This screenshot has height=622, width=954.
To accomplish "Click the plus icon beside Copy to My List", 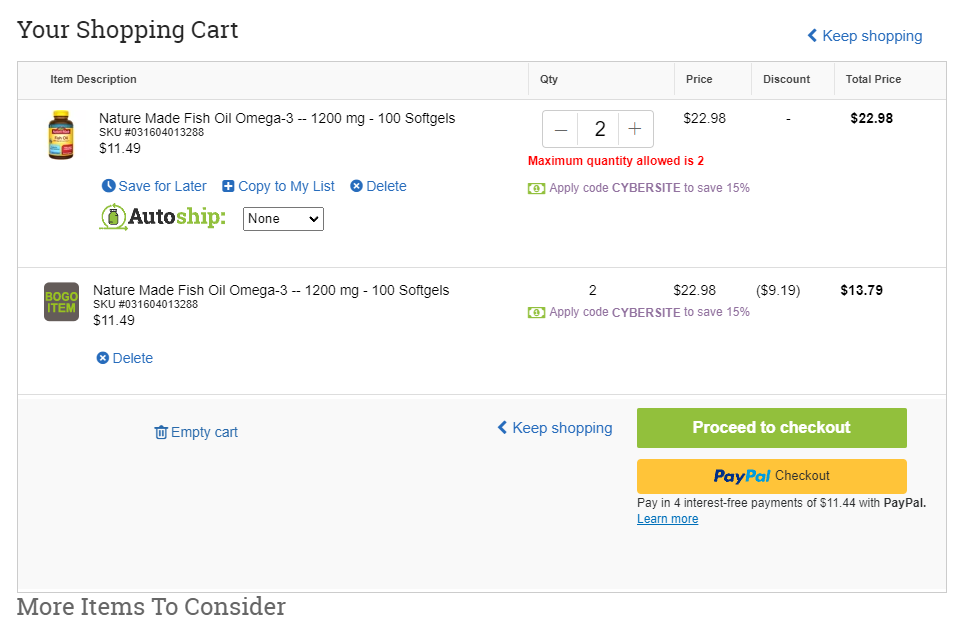I will coord(228,186).
